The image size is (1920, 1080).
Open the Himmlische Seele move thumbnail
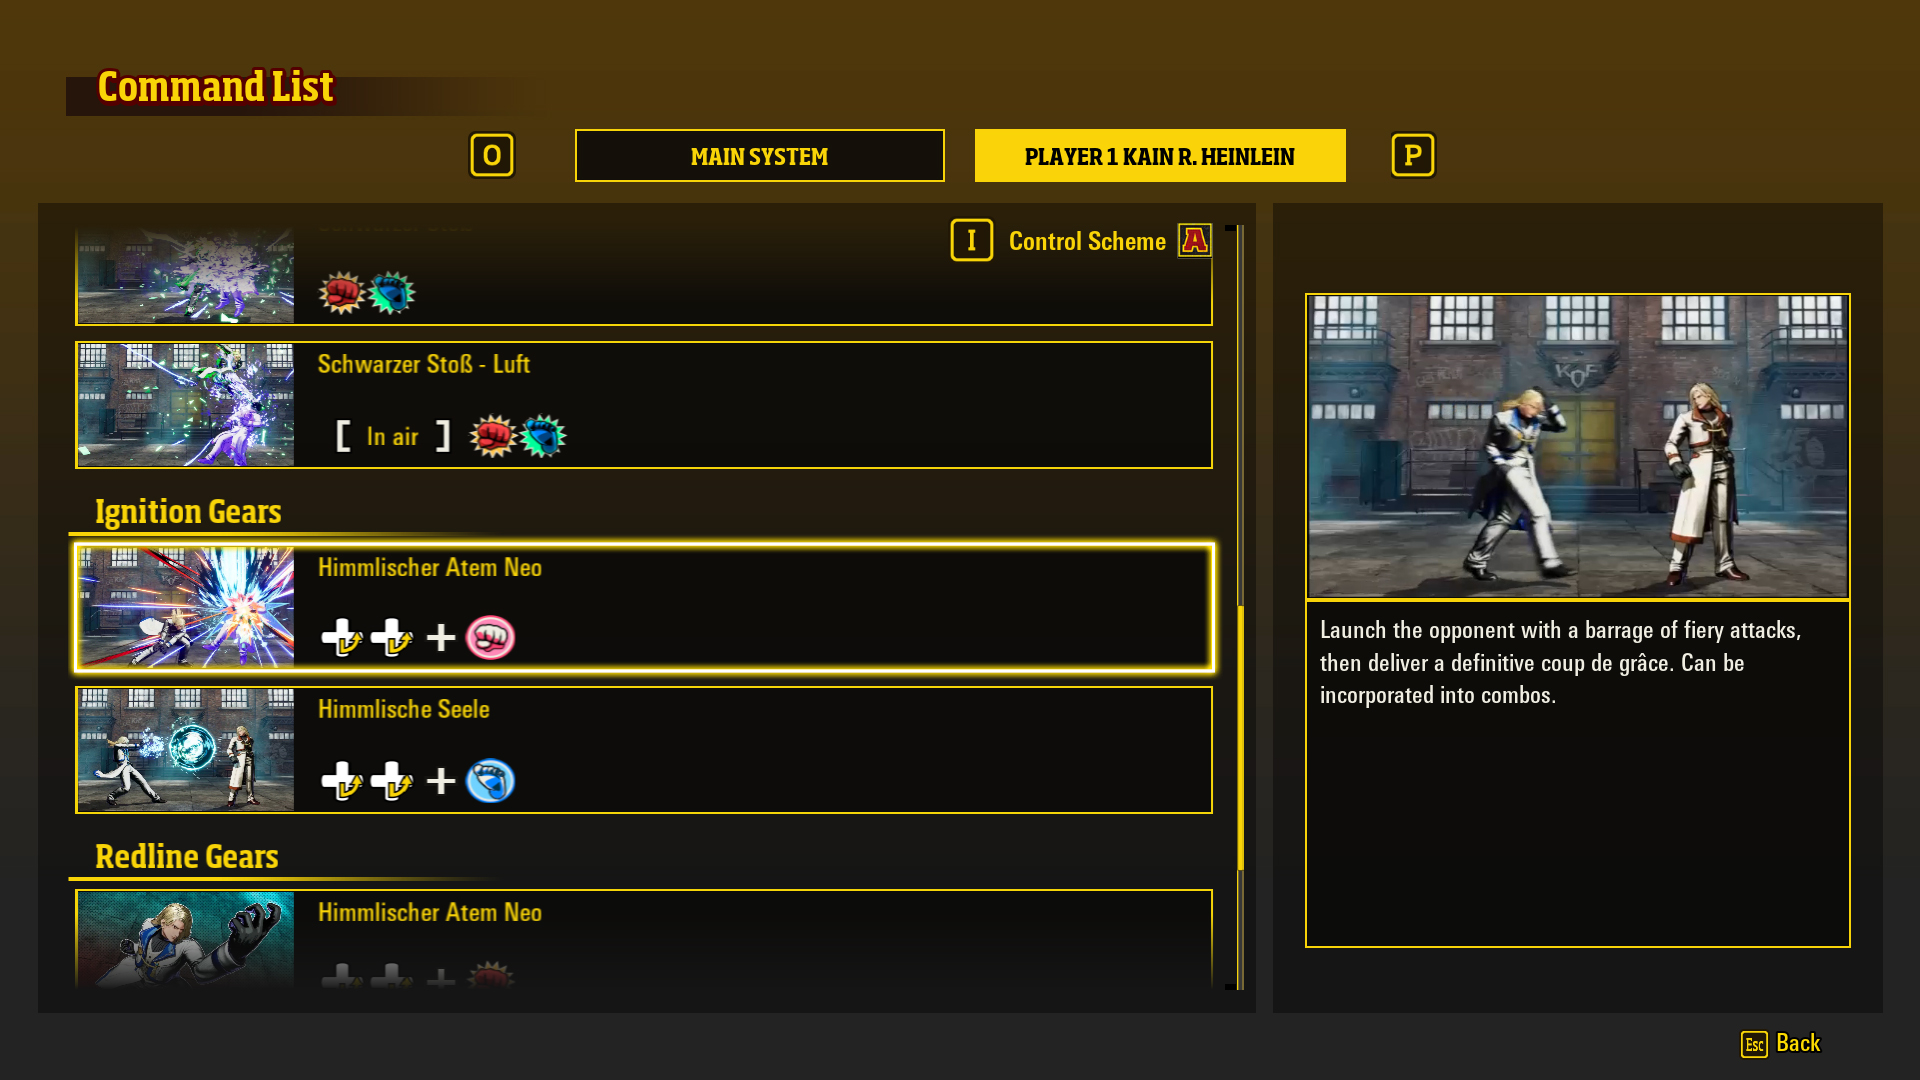tap(186, 749)
